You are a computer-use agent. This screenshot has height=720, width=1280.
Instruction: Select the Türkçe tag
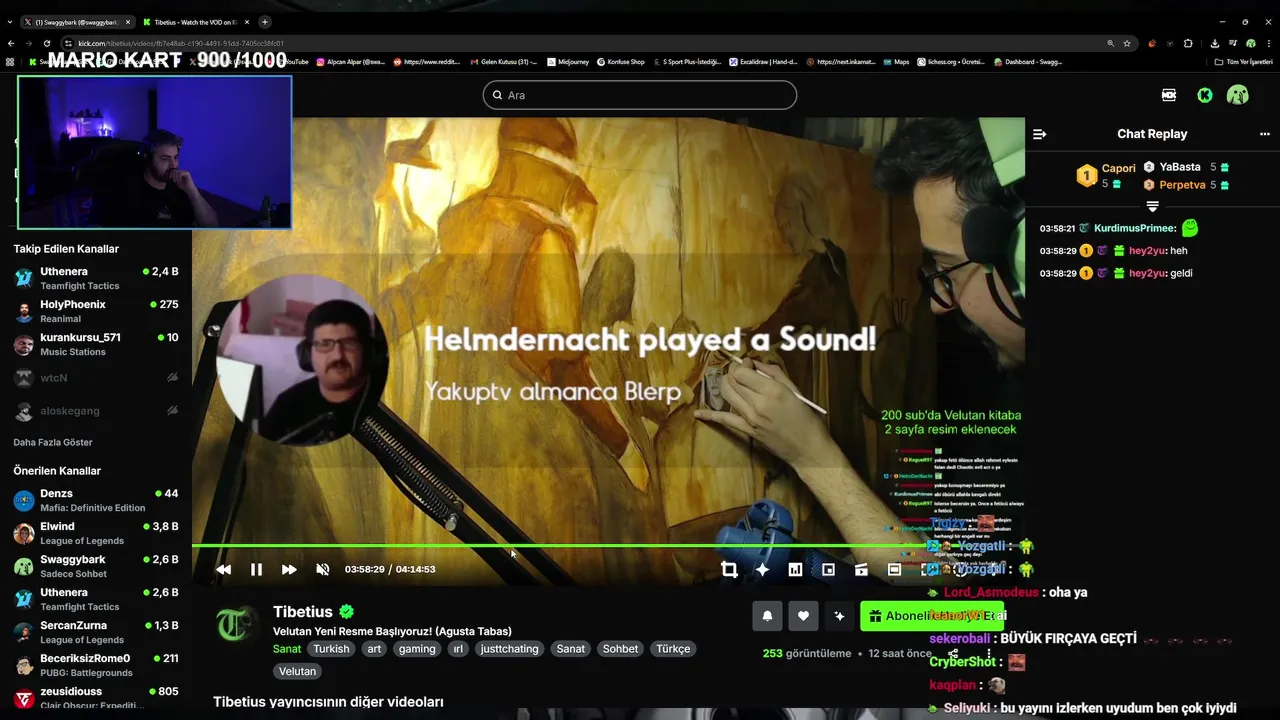(673, 648)
